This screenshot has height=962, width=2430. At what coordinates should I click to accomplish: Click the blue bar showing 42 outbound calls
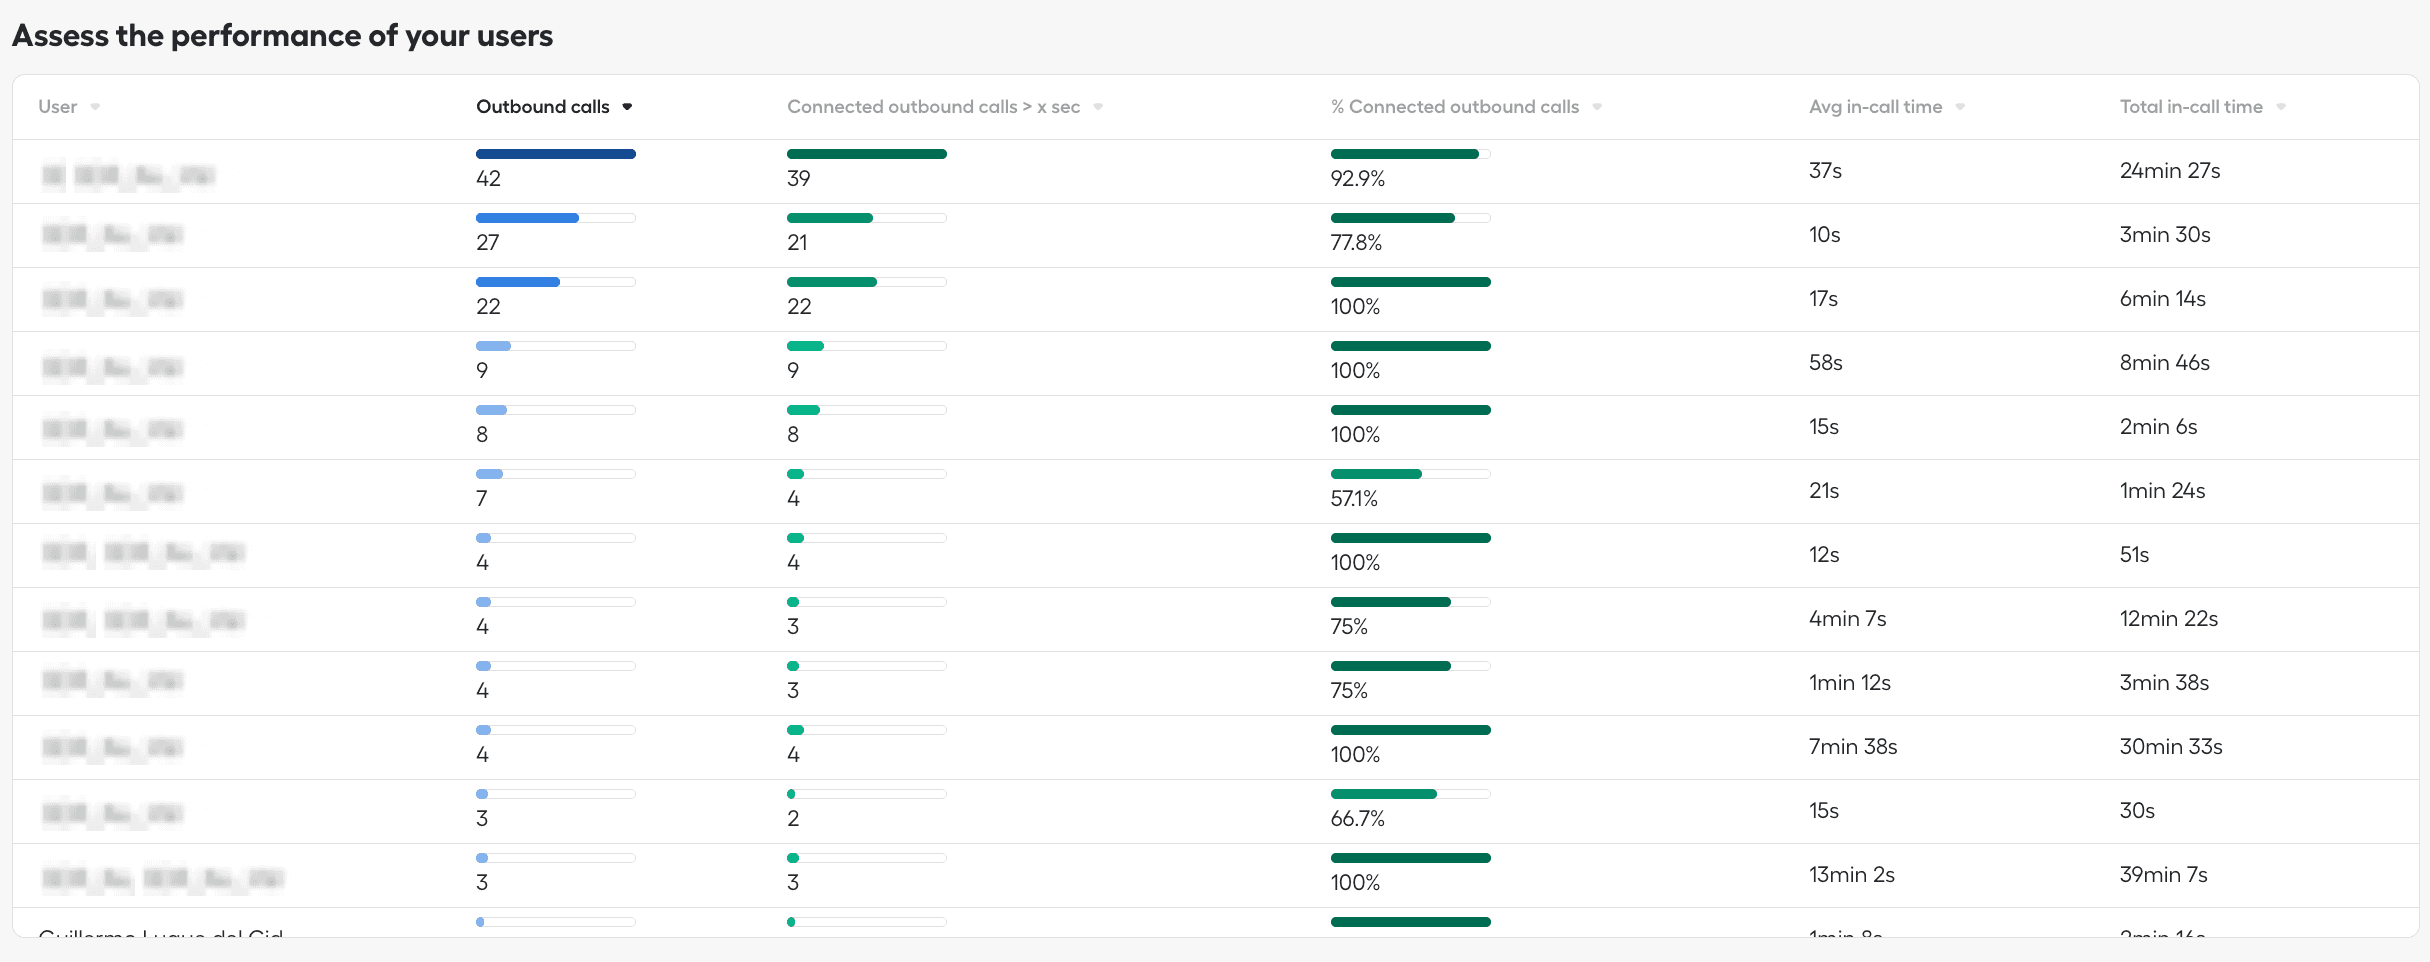click(x=556, y=154)
